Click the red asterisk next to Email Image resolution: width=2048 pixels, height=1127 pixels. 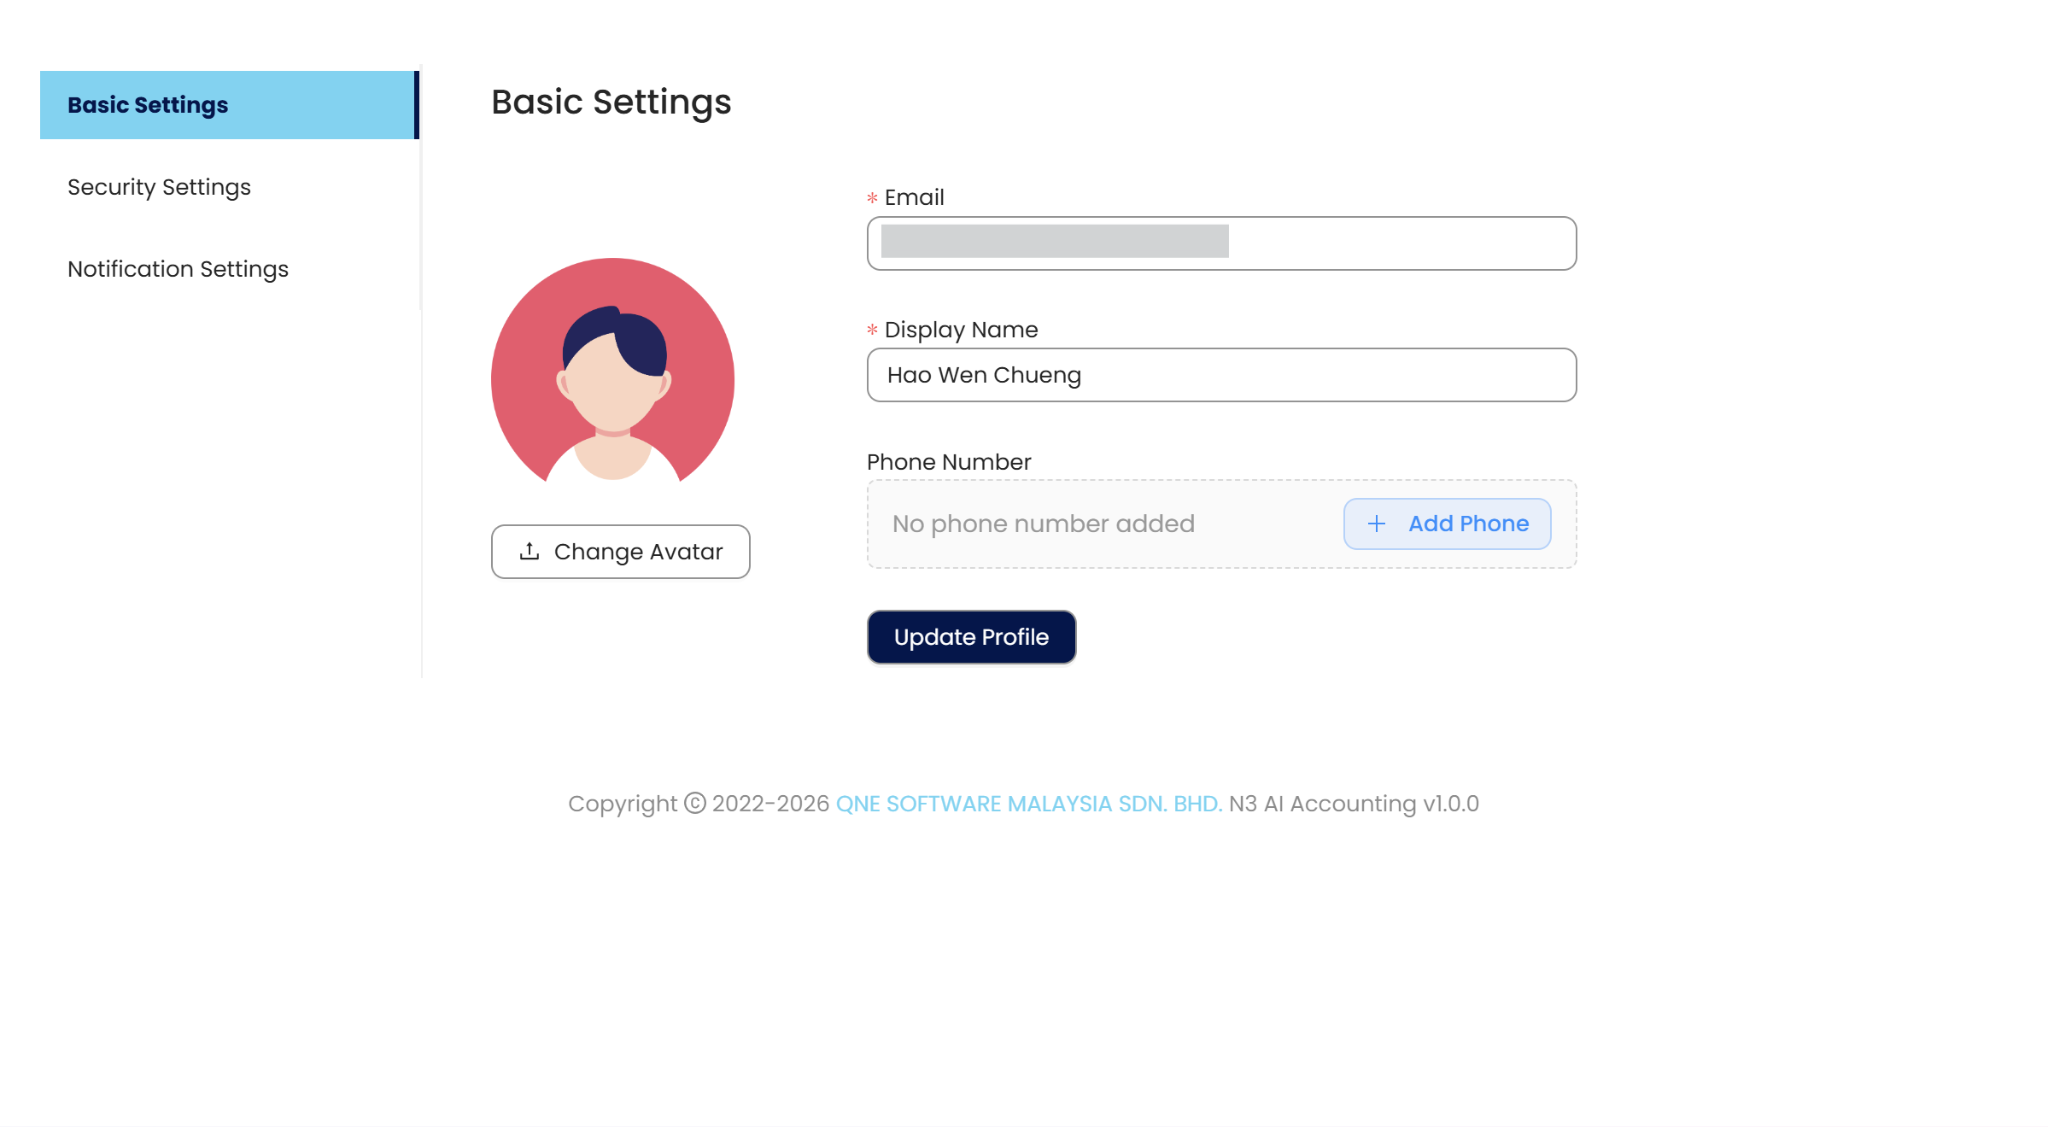pyautogui.click(x=872, y=198)
